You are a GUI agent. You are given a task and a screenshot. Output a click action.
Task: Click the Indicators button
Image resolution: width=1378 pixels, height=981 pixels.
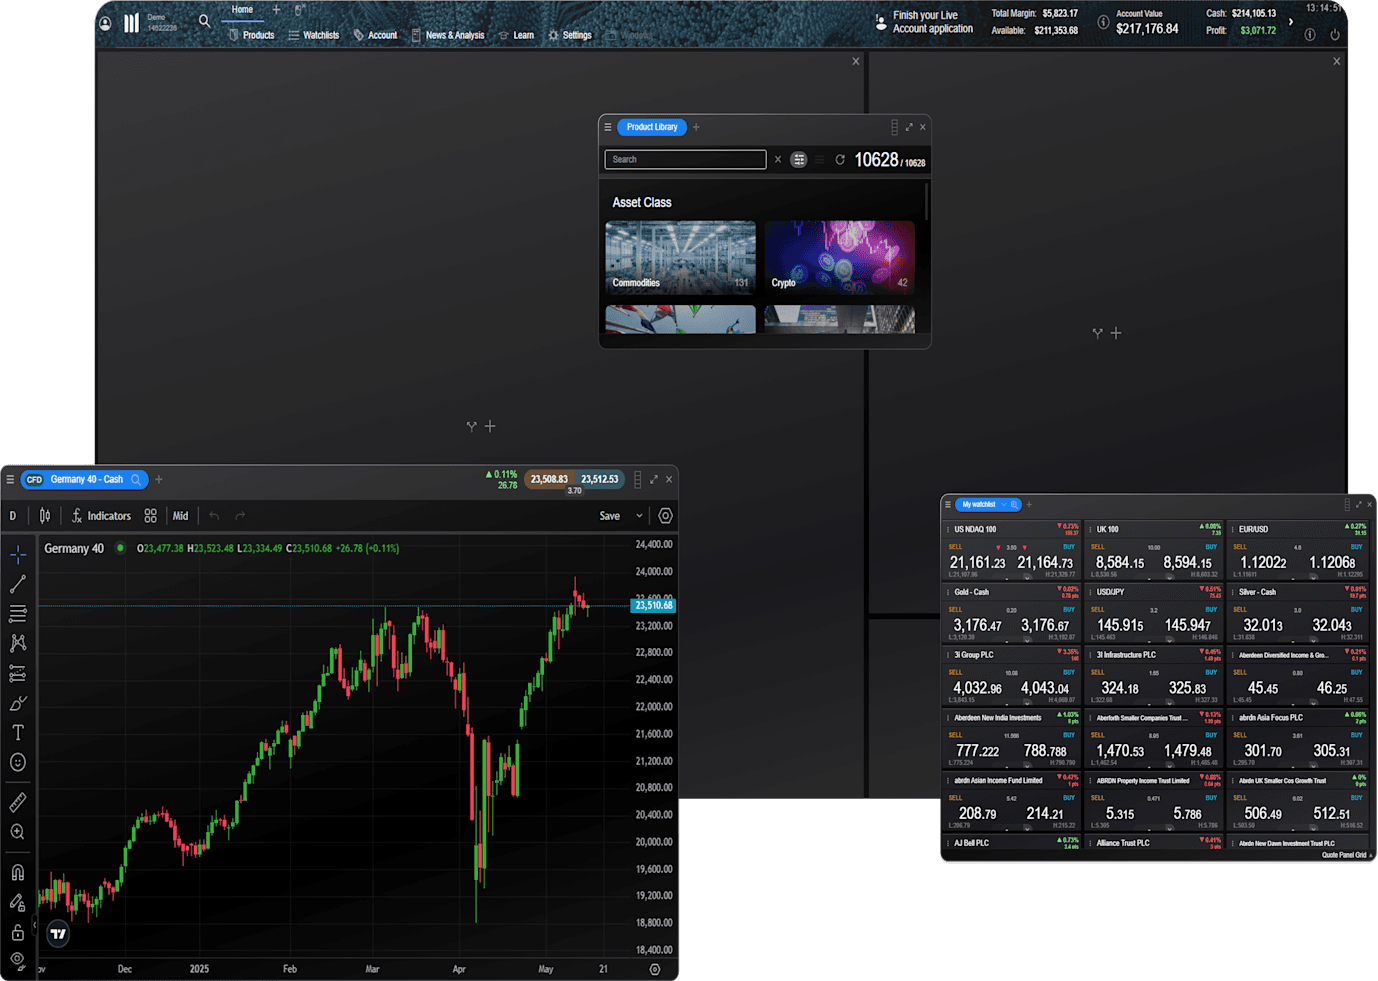pyautogui.click(x=102, y=516)
